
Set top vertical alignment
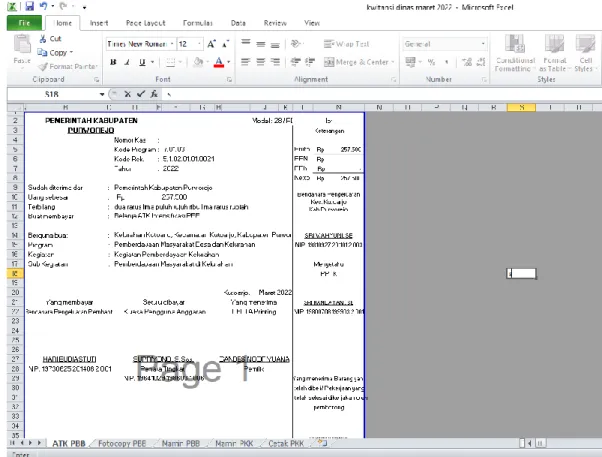[246, 44]
